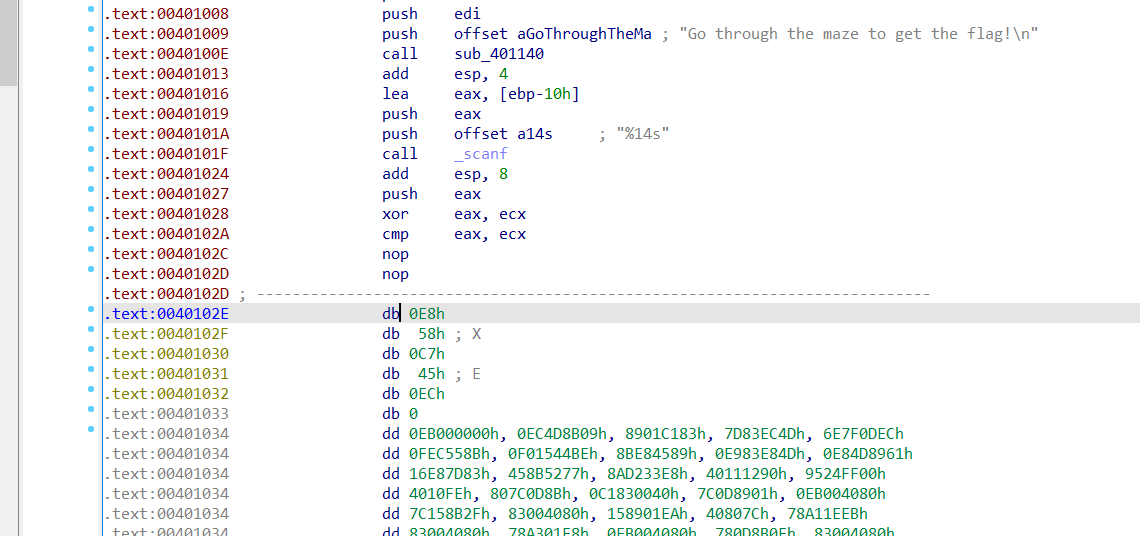This screenshot has height=536, width=1140.
Task: Click the vertical scrollbar thumb at left edge
Action: [x=7, y=43]
